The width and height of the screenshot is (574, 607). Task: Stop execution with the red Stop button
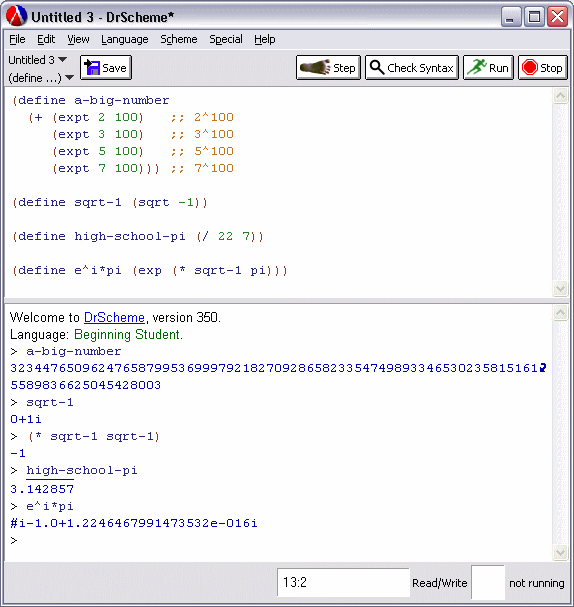[543, 68]
